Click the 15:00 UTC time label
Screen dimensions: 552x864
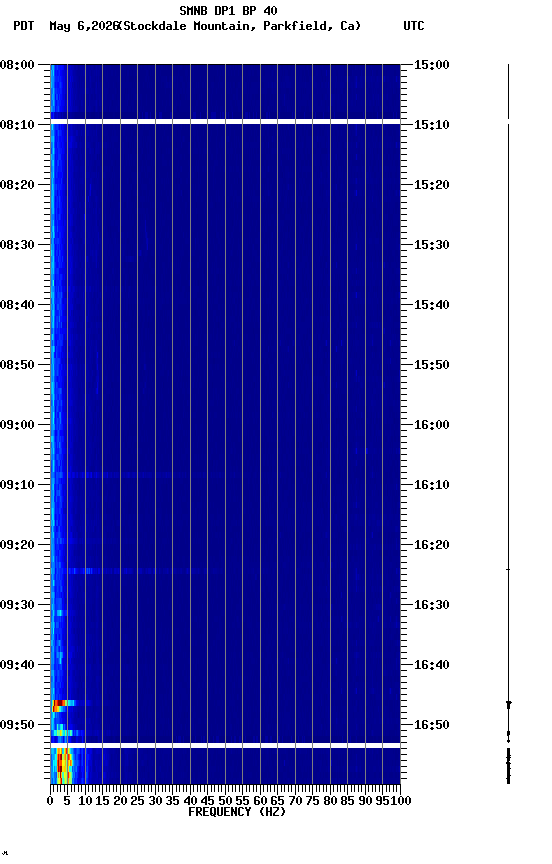pos(432,65)
